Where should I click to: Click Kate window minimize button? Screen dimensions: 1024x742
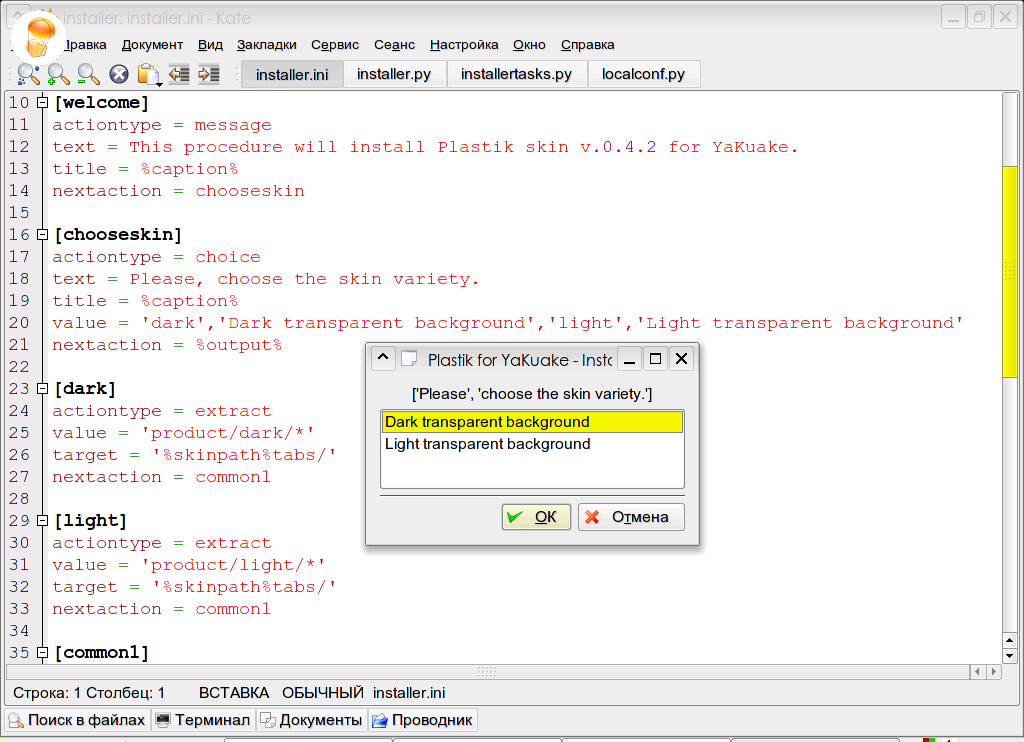coord(953,17)
